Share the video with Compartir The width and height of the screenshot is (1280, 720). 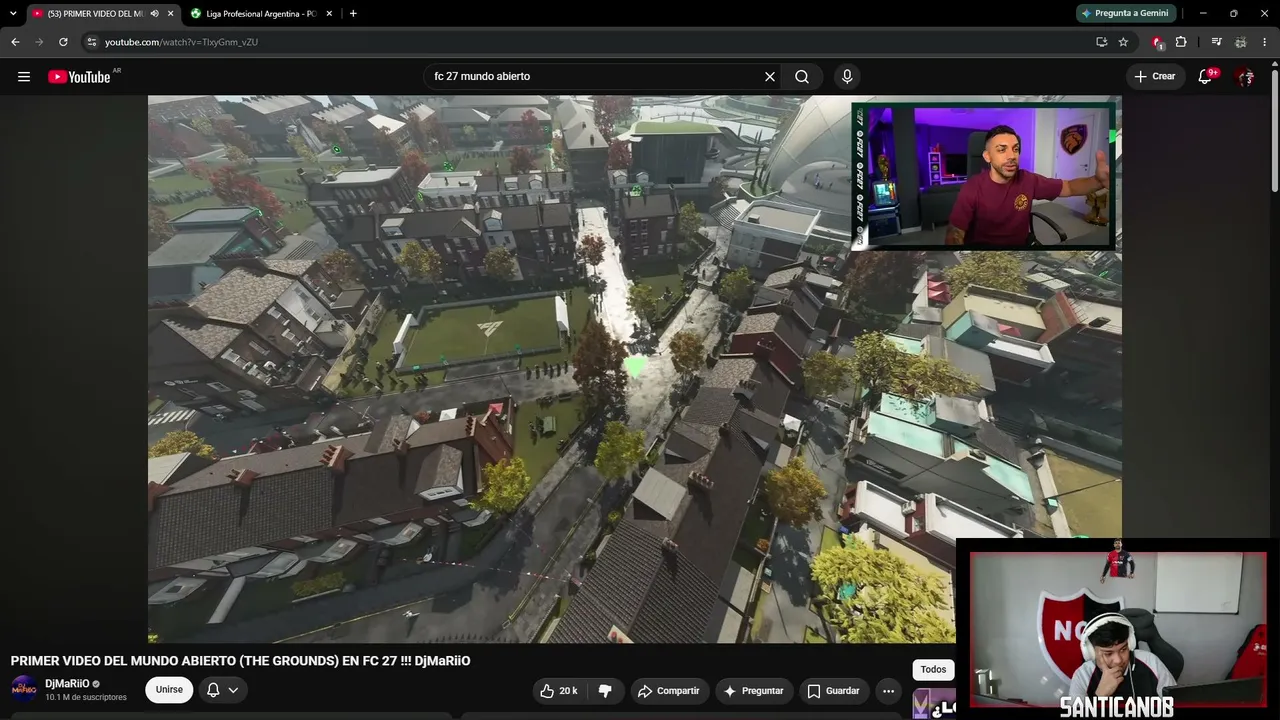(x=669, y=691)
